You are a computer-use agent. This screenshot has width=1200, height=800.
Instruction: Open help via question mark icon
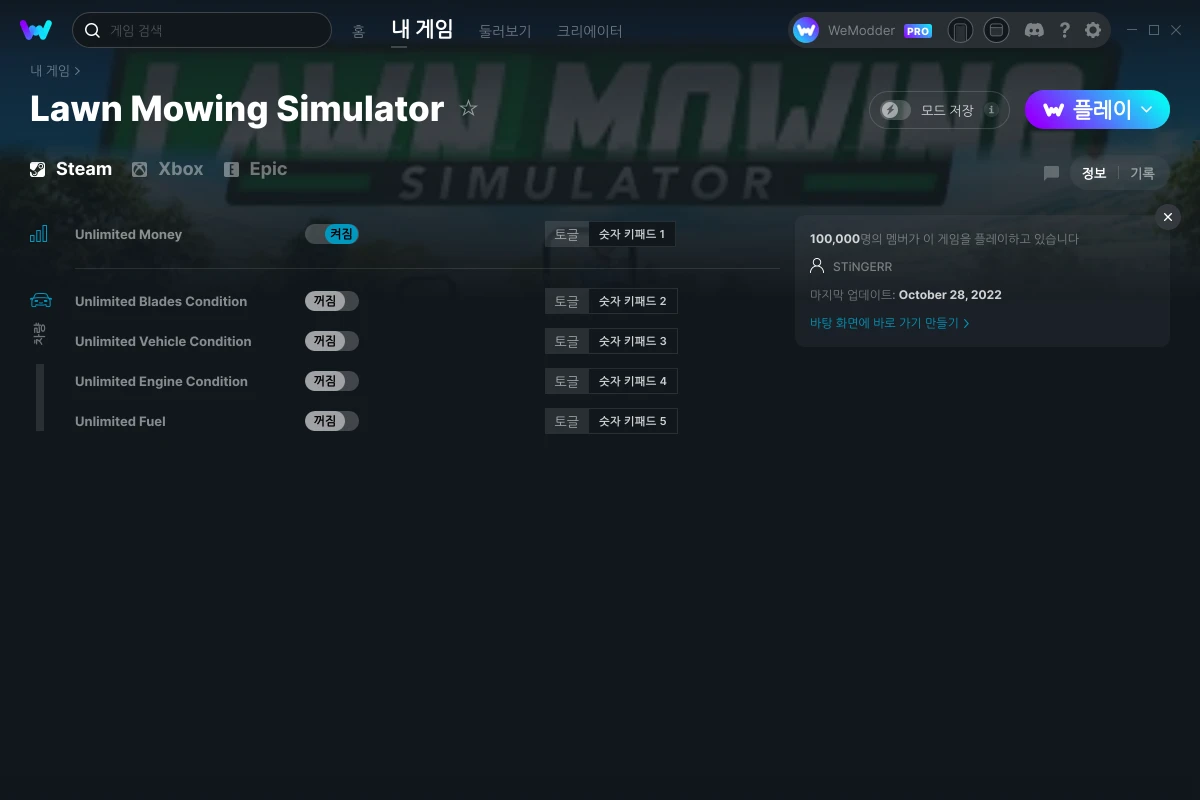pos(1064,30)
